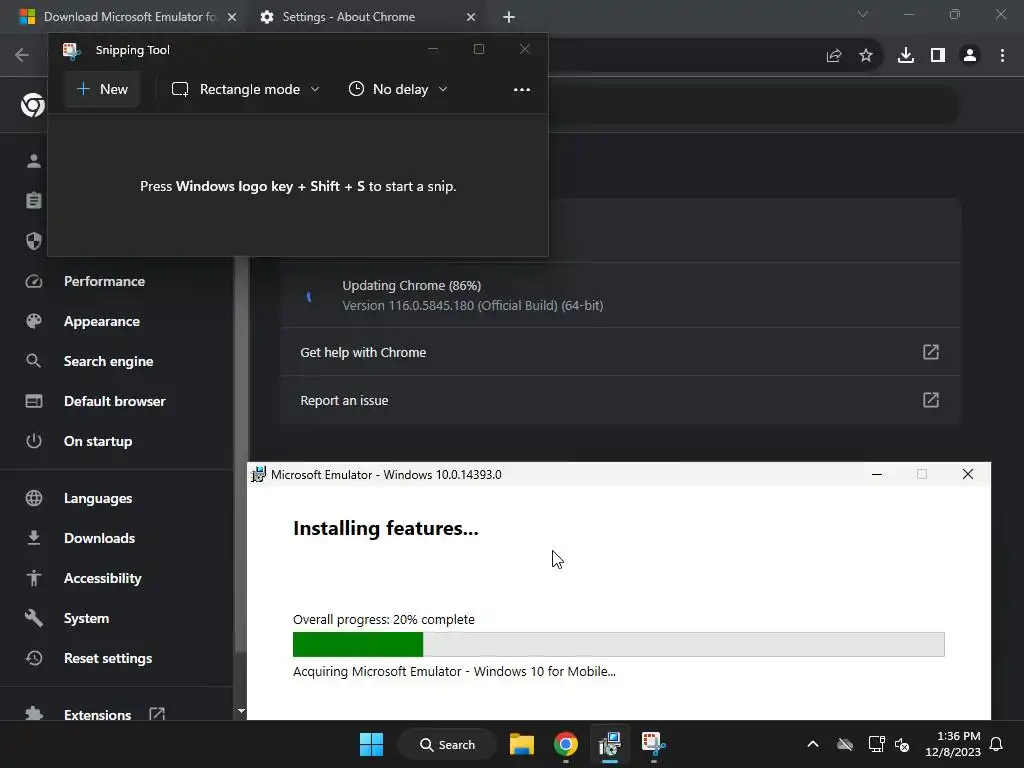1024x768 pixels.
Task: Click the Emulator install progress bar
Action: click(x=618, y=644)
